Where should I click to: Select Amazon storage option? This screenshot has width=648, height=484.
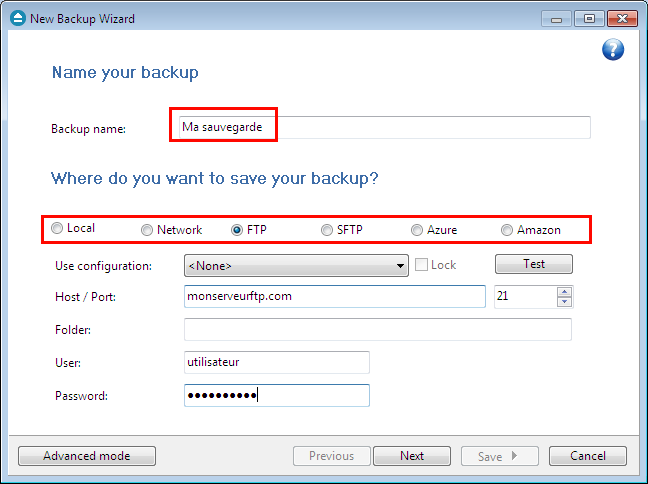[507, 230]
